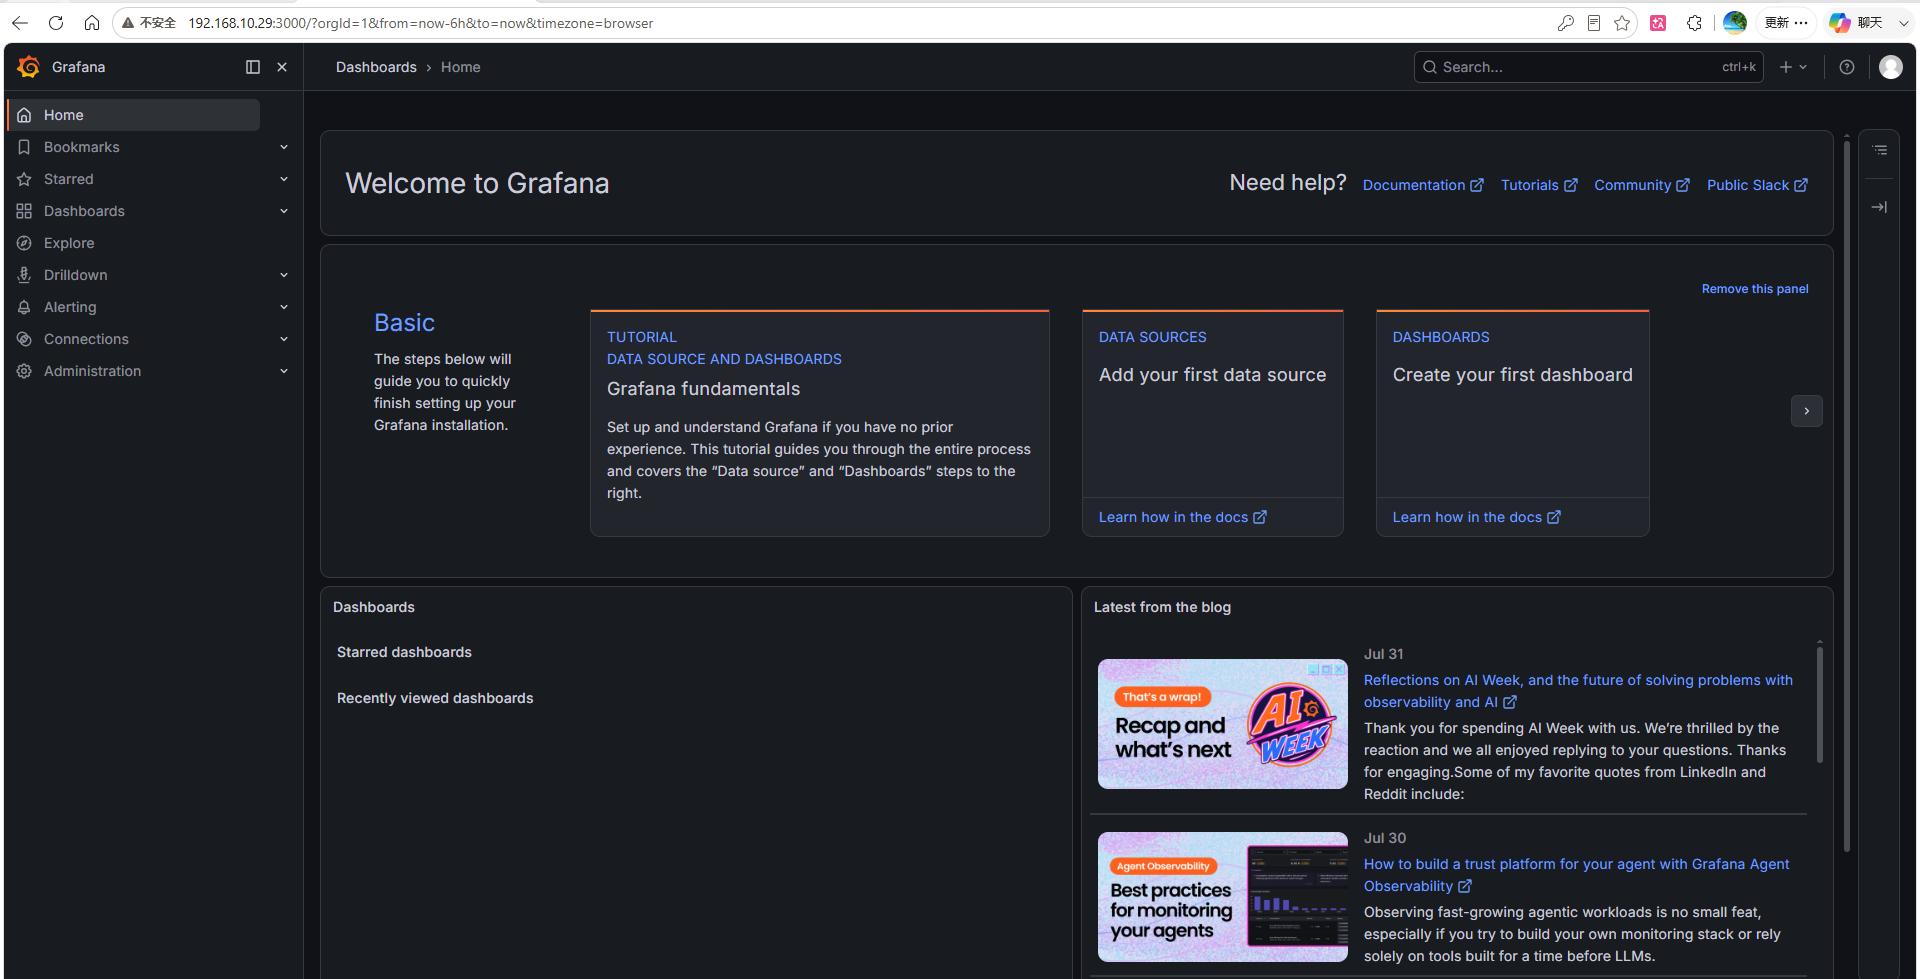Open the Tutorials help link

[x=1539, y=185]
